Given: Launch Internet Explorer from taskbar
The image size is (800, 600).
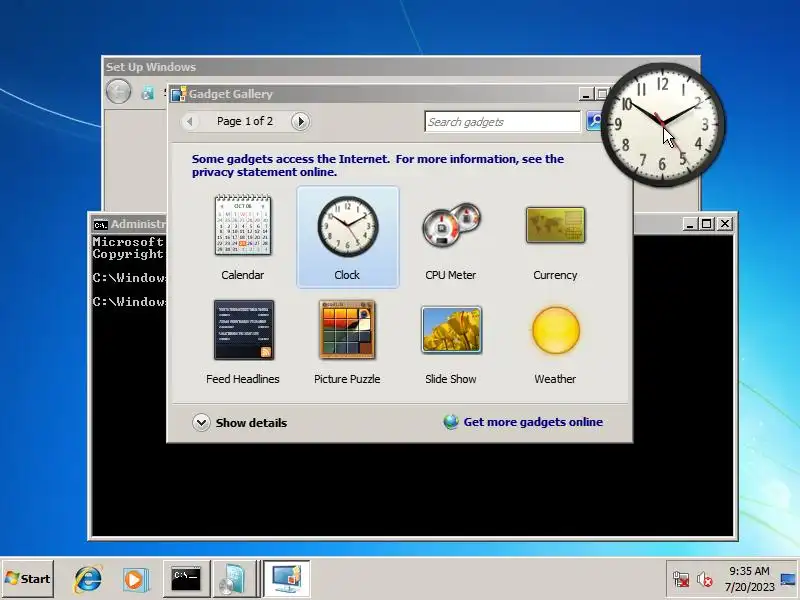Looking at the screenshot, I should pyautogui.click(x=88, y=579).
